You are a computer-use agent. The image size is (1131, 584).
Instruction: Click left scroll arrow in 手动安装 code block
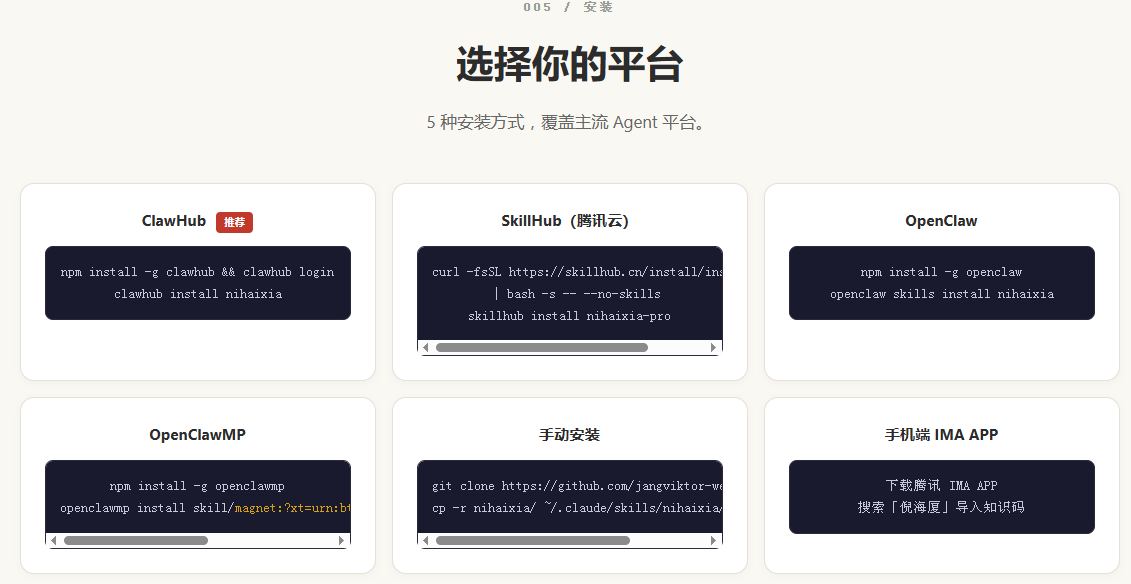426,540
